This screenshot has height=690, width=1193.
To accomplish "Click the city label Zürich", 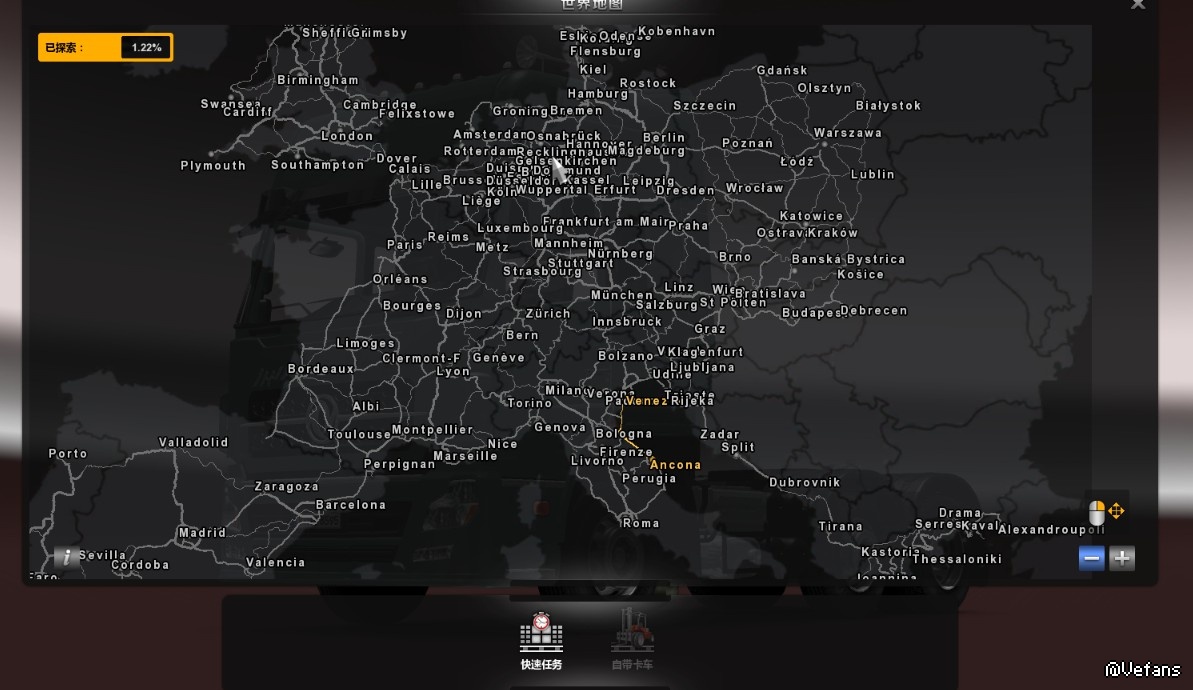I will point(548,313).
